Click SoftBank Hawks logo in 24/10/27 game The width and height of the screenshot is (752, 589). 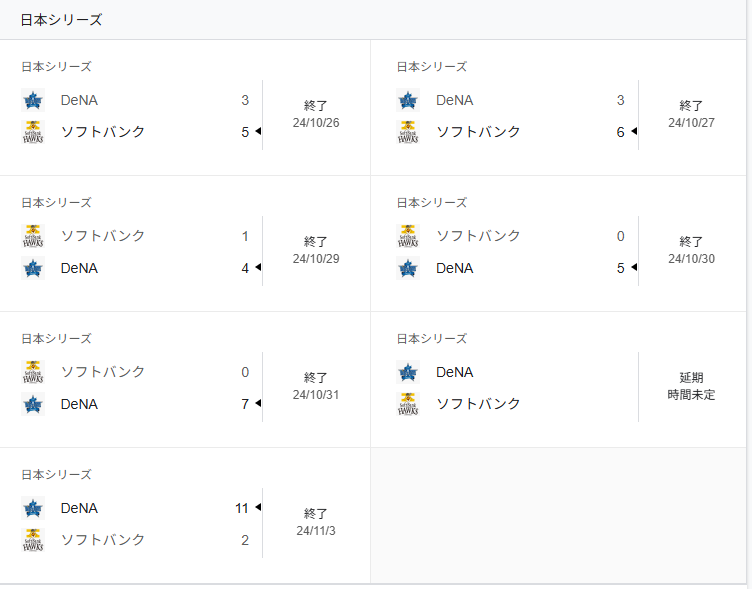(408, 132)
